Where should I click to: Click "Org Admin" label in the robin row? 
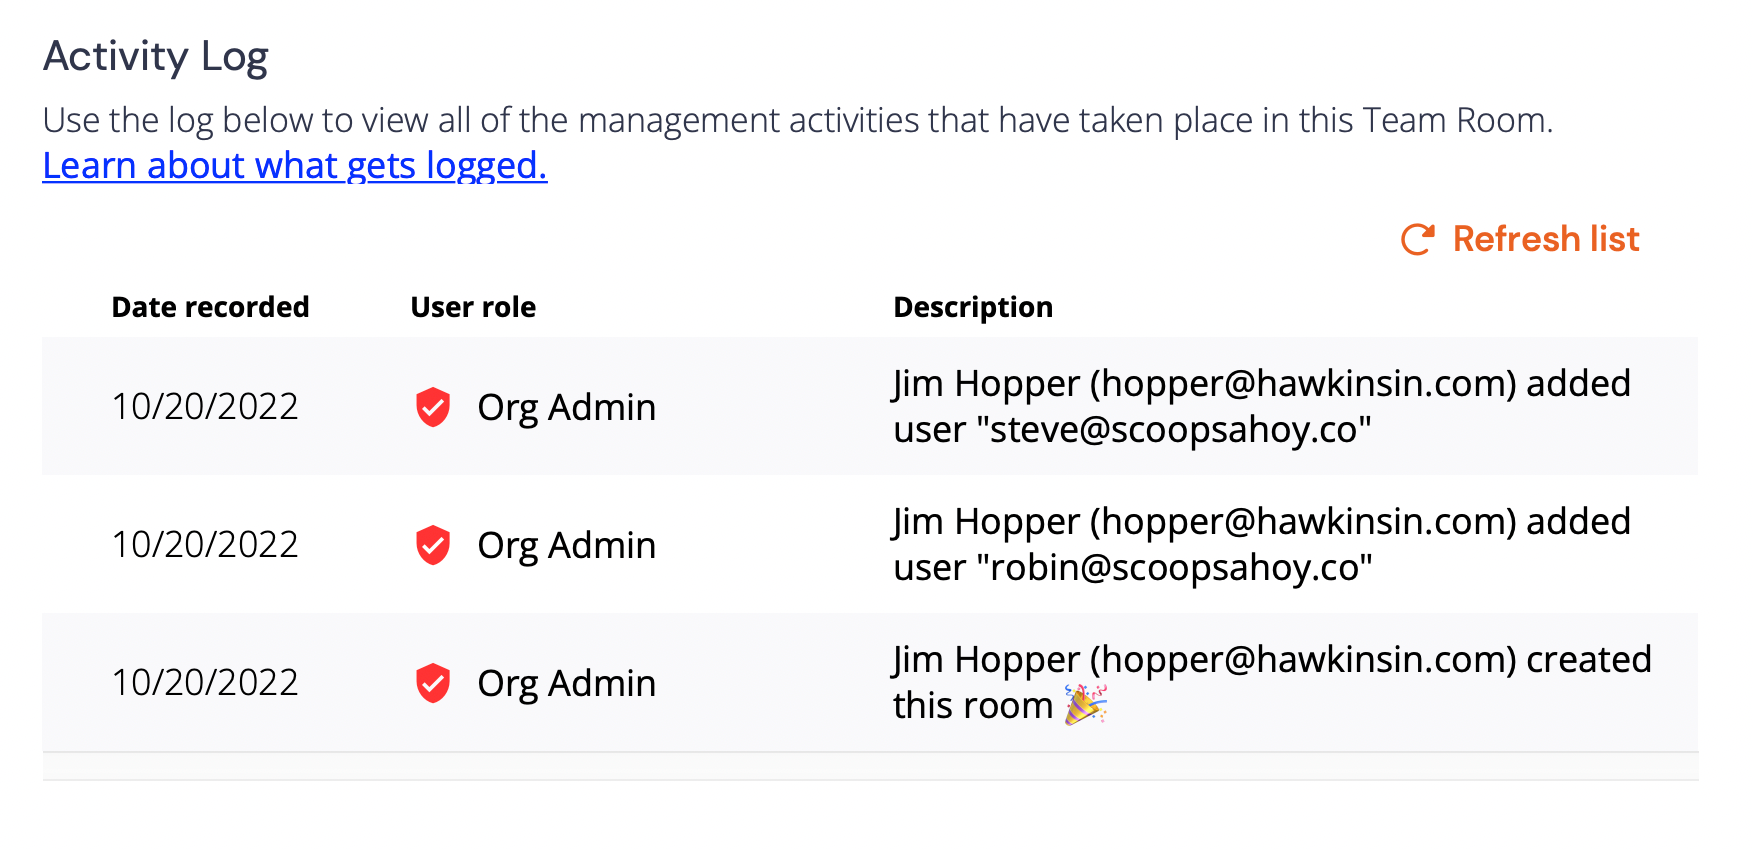click(x=566, y=545)
